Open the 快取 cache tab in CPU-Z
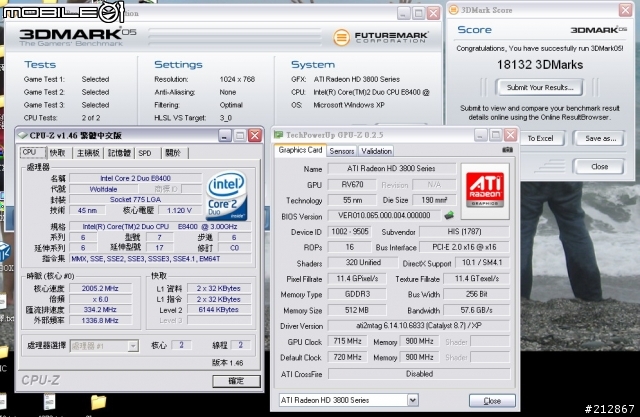The height and width of the screenshot is (417, 640). point(58,153)
